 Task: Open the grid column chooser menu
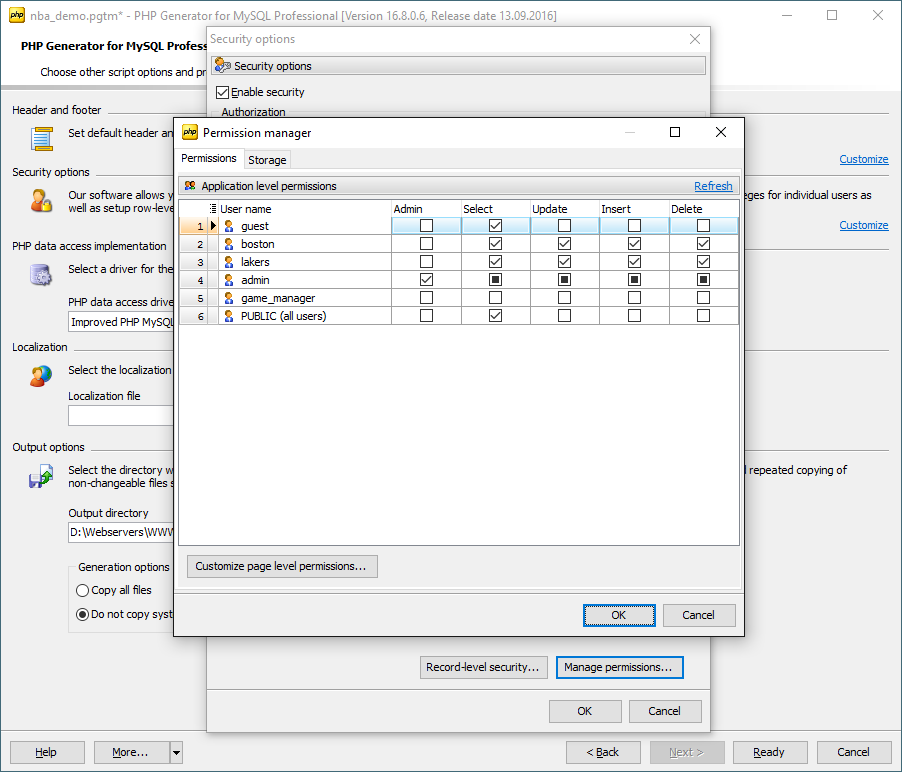(213, 209)
